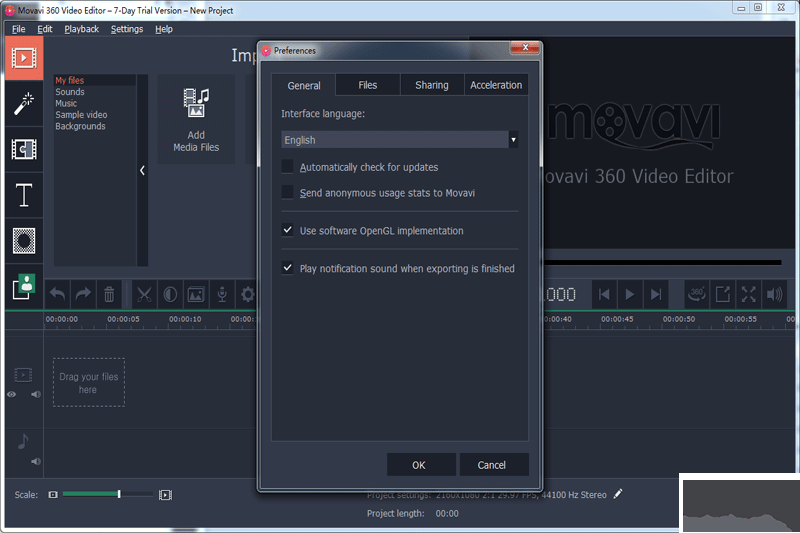The image size is (800, 533).
Task: Open the File menu
Action: 18,29
